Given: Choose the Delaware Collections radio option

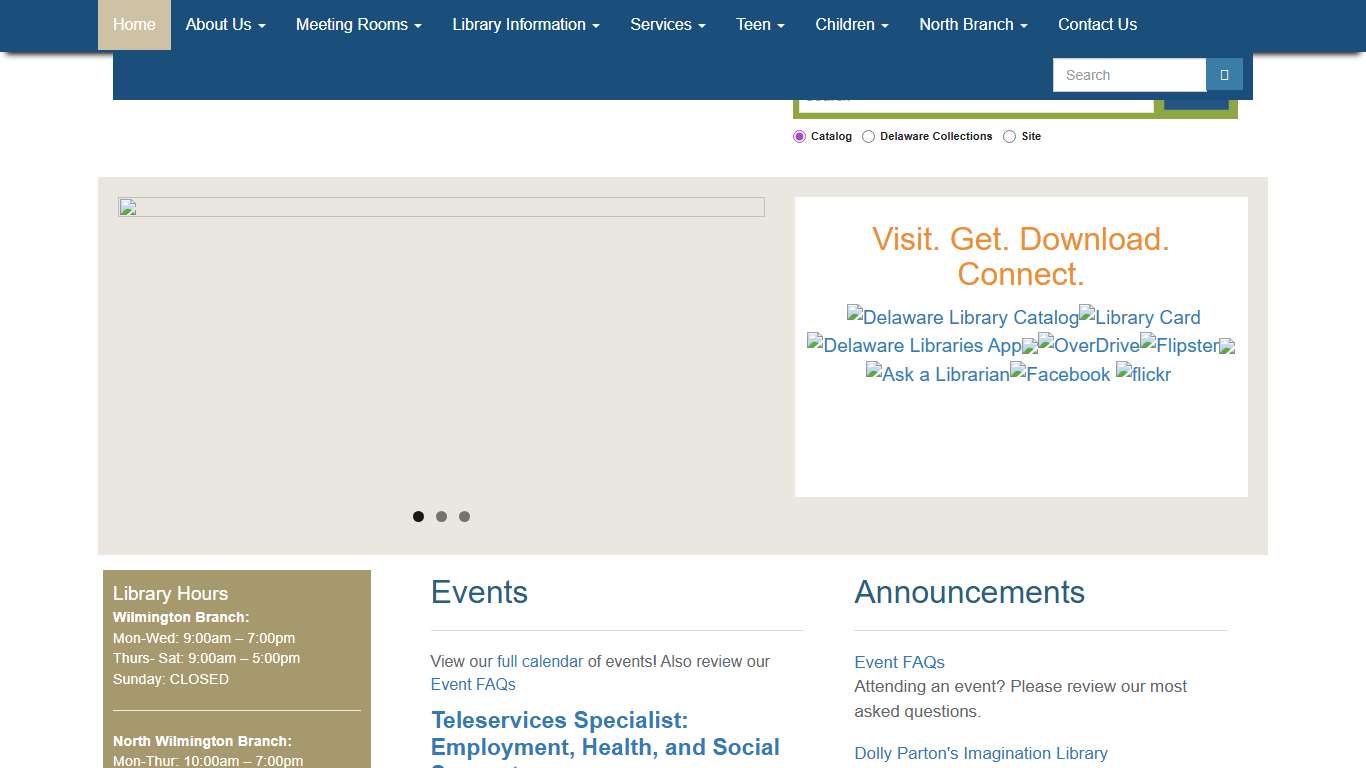Looking at the screenshot, I should 868,136.
